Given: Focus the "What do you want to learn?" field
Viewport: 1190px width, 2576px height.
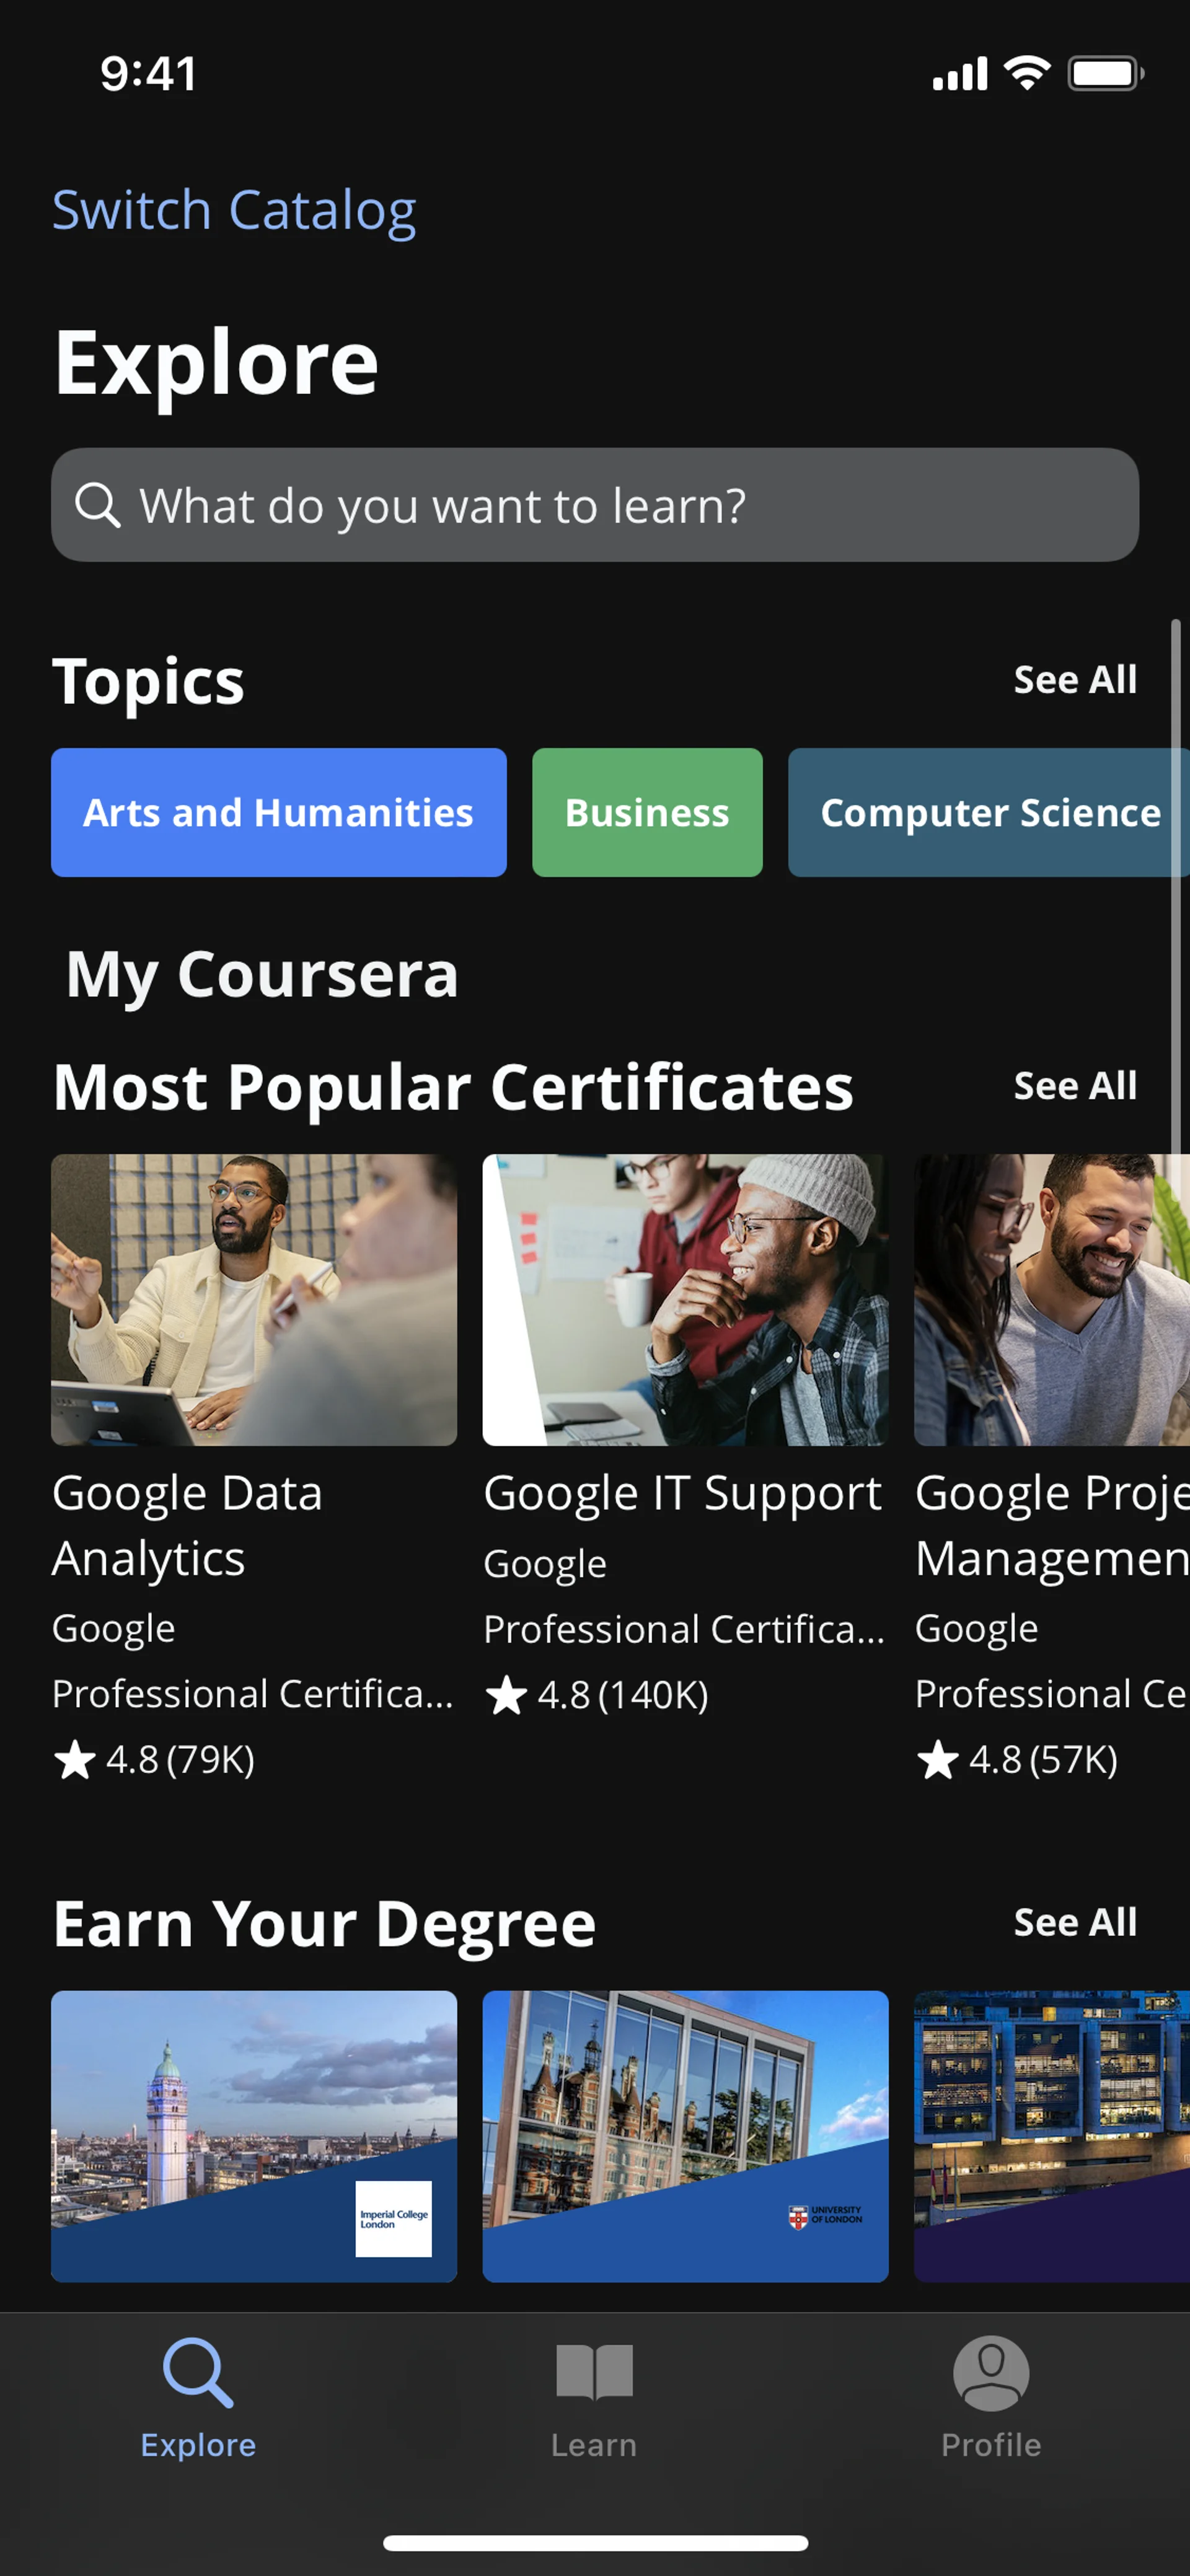Looking at the screenshot, I should click(620, 505).
